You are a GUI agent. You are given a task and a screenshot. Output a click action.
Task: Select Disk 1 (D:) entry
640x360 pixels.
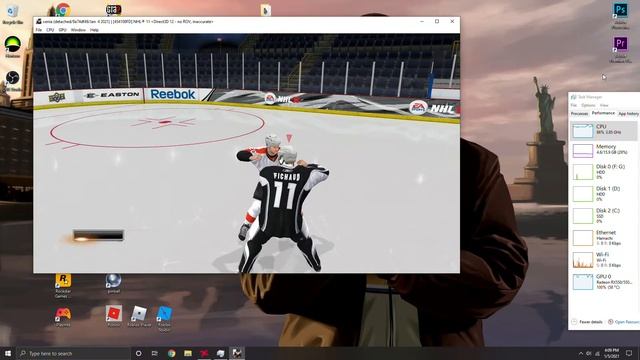coord(604,194)
